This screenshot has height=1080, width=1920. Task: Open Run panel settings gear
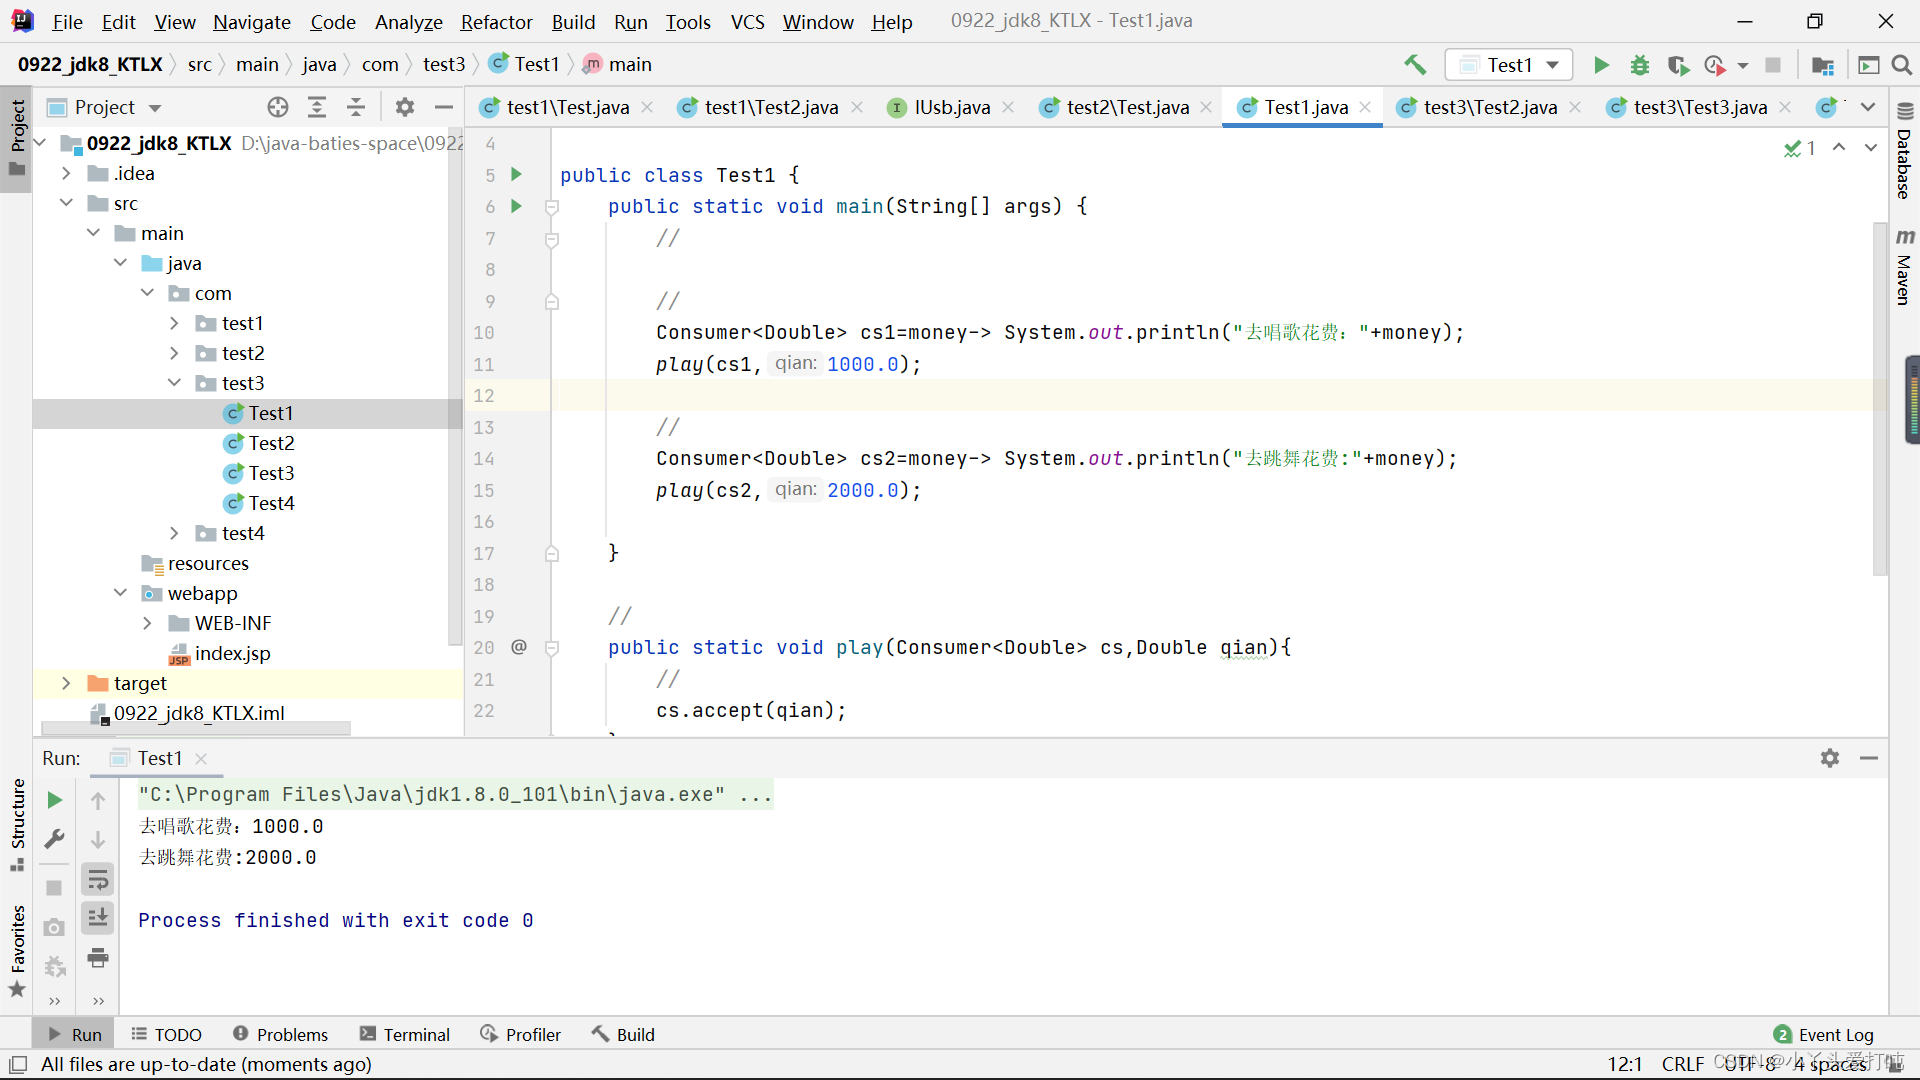pyautogui.click(x=1830, y=758)
